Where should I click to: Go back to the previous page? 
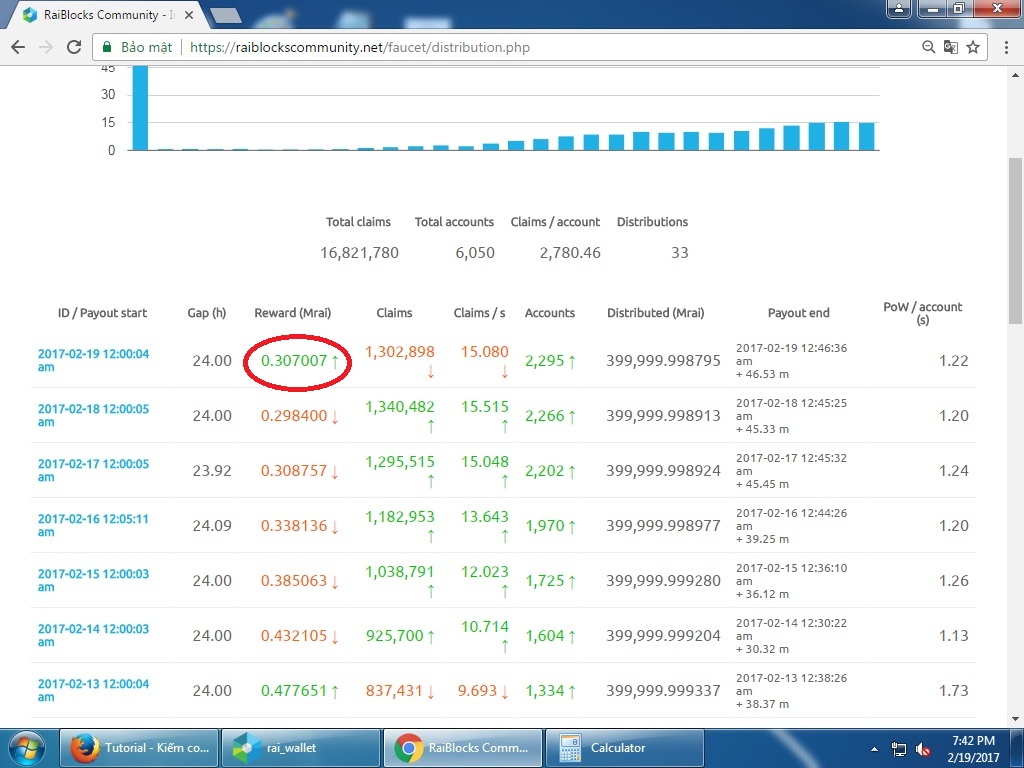point(18,47)
